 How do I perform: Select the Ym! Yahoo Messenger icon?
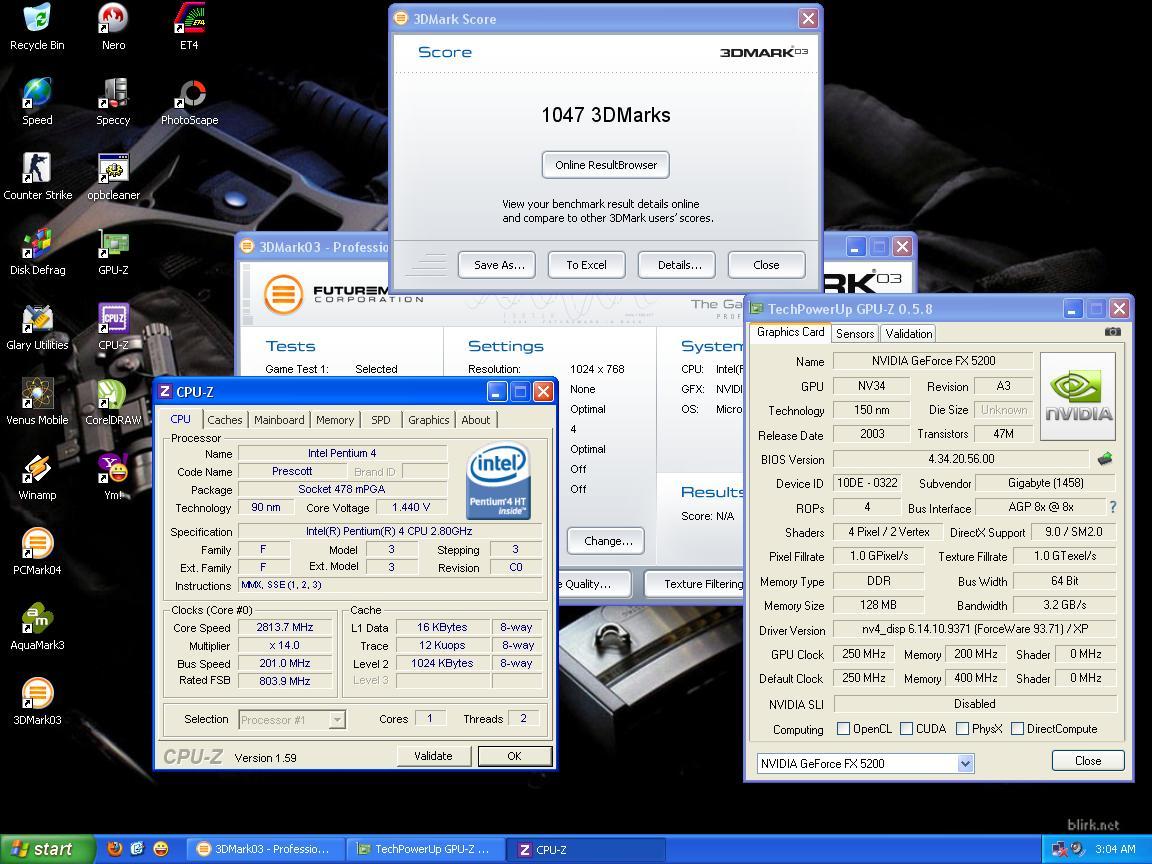coord(113,477)
